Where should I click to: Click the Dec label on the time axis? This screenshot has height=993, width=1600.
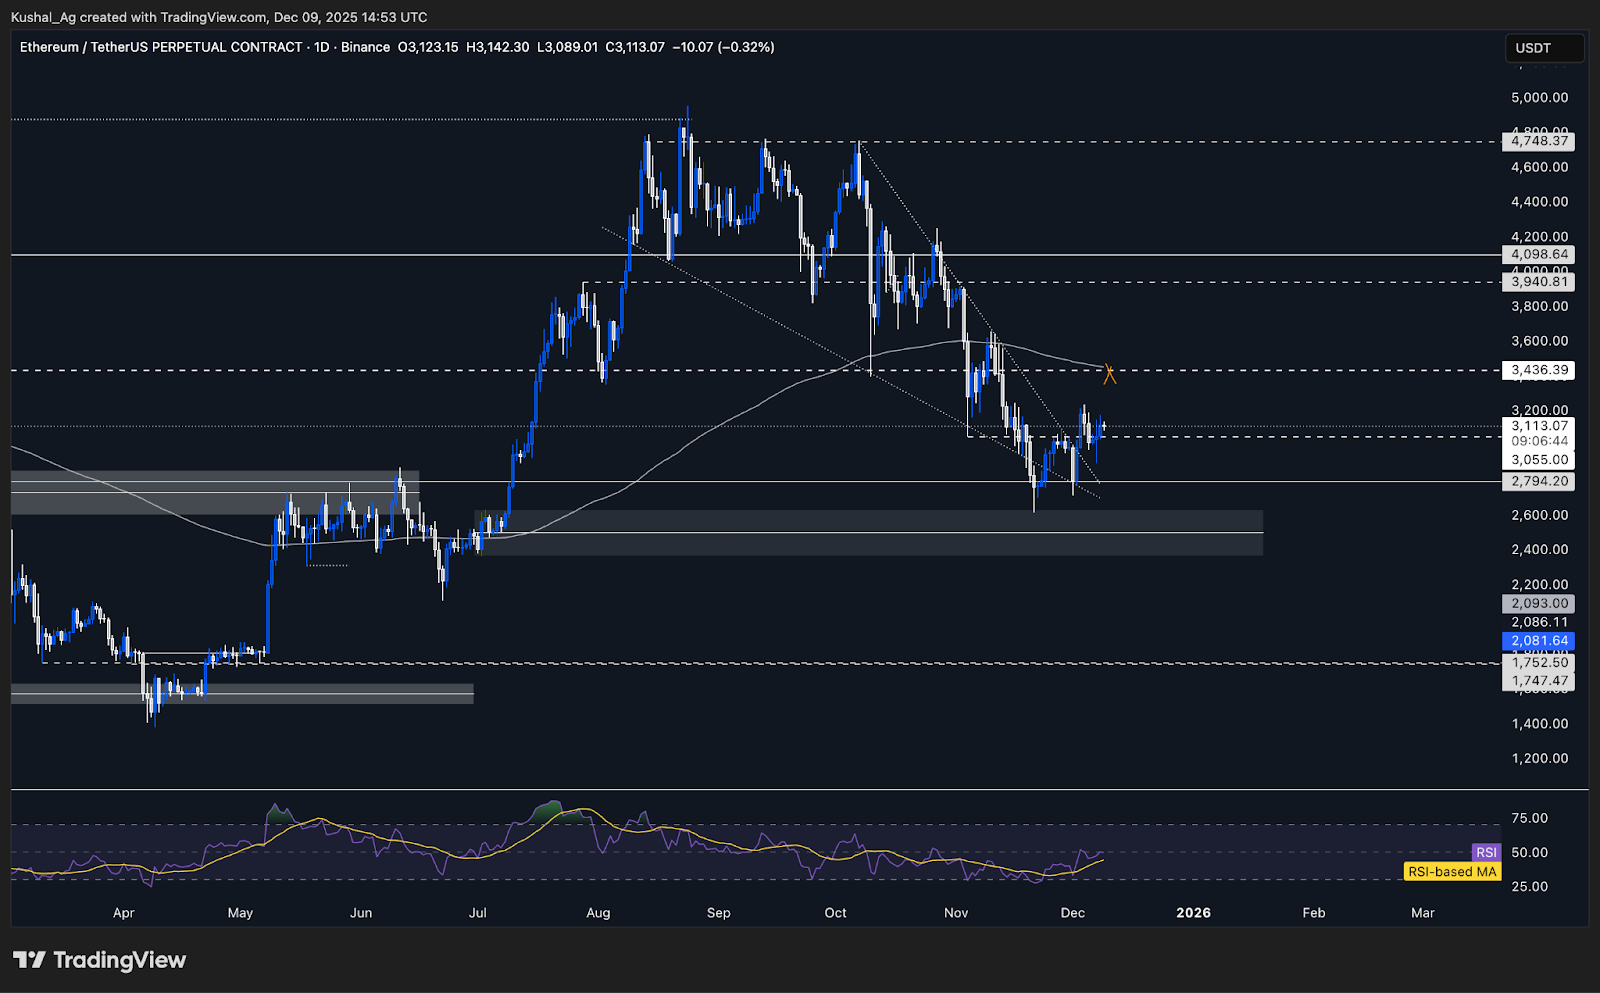(x=1072, y=913)
